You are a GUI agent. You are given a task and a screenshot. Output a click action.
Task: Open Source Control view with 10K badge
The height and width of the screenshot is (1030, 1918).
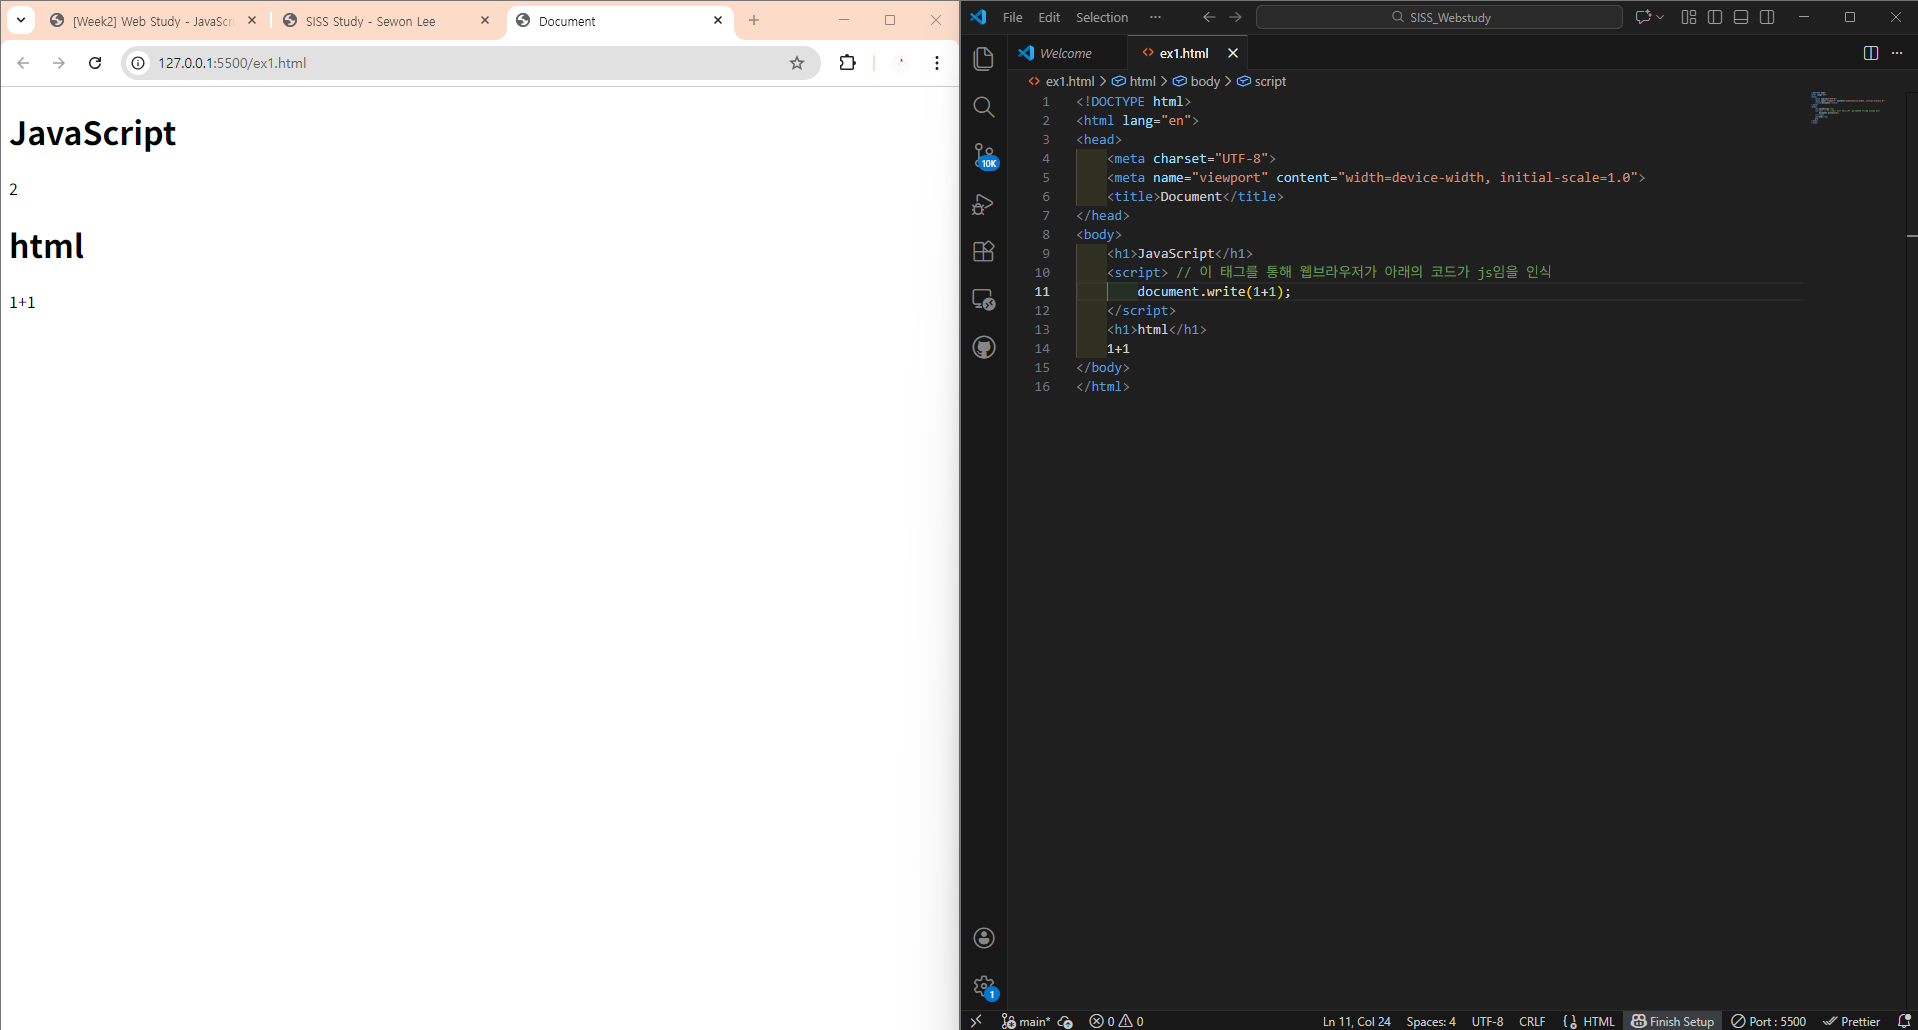(x=984, y=155)
